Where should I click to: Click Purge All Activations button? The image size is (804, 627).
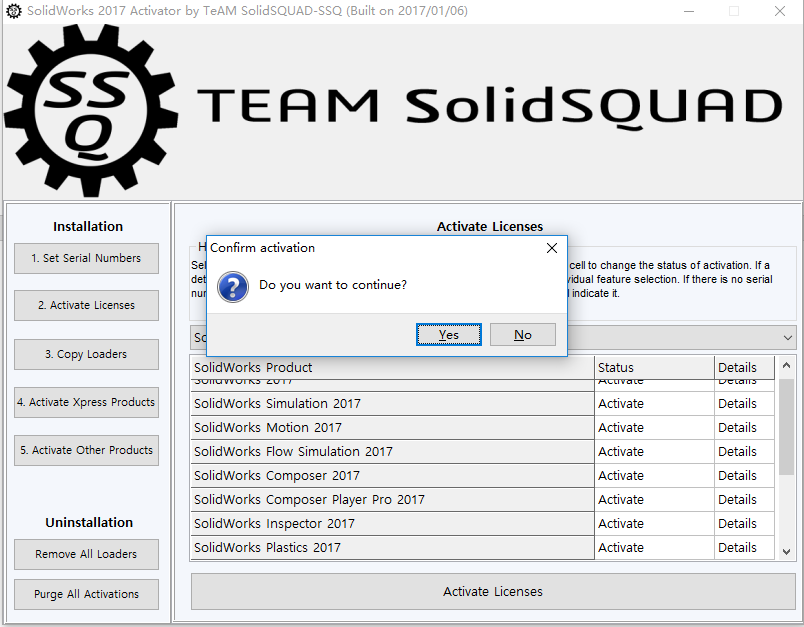86,594
